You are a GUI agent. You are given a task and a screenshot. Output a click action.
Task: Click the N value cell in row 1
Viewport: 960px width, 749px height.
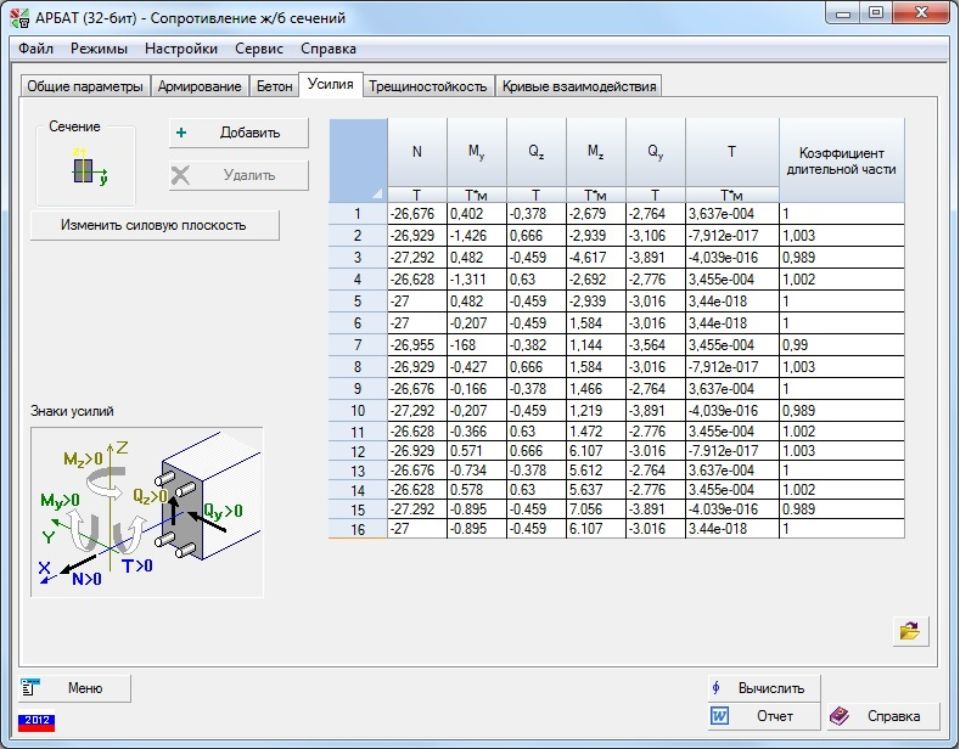[x=416, y=213]
